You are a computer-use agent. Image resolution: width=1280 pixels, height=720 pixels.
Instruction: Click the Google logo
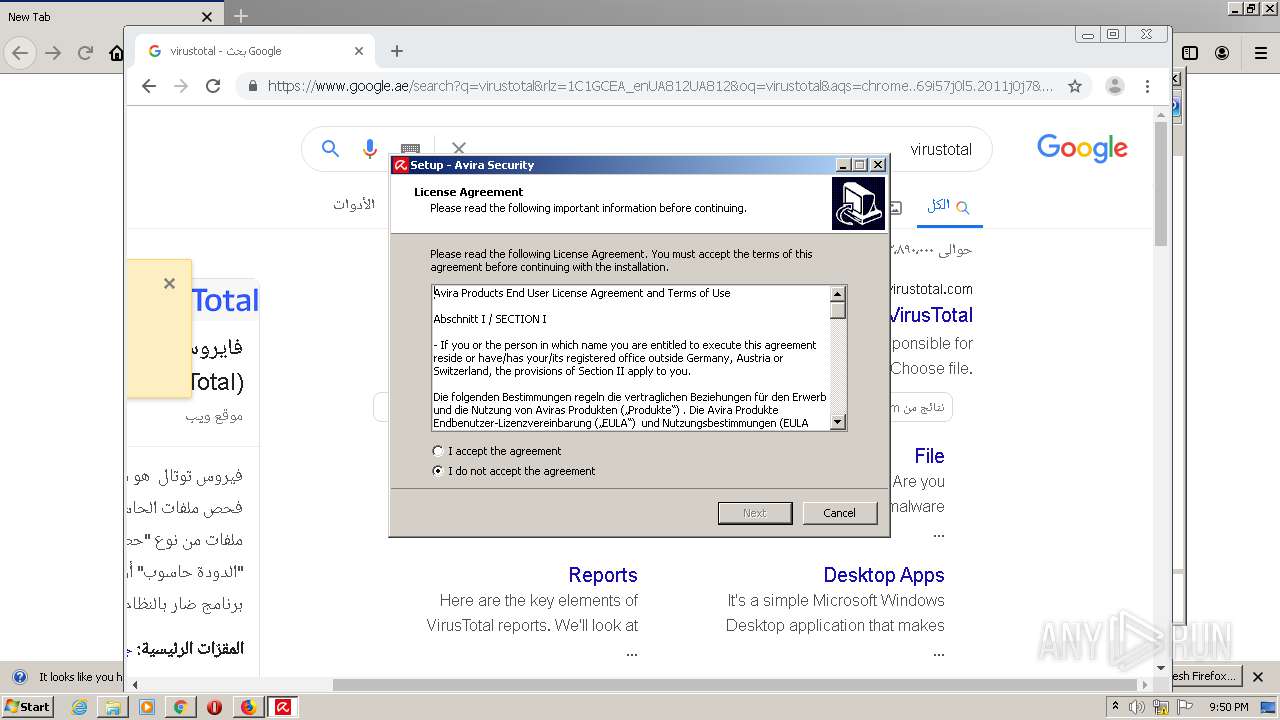pos(1082,148)
